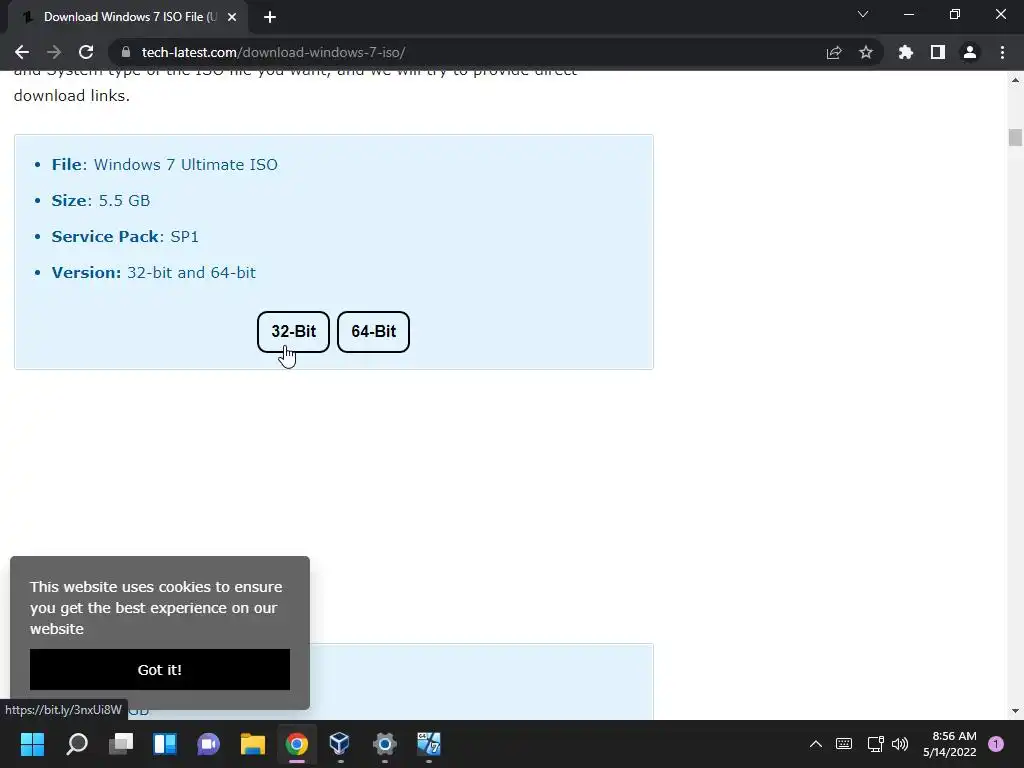Open the notification center badge
The image size is (1024, 768).
click(x=996, y=744)
